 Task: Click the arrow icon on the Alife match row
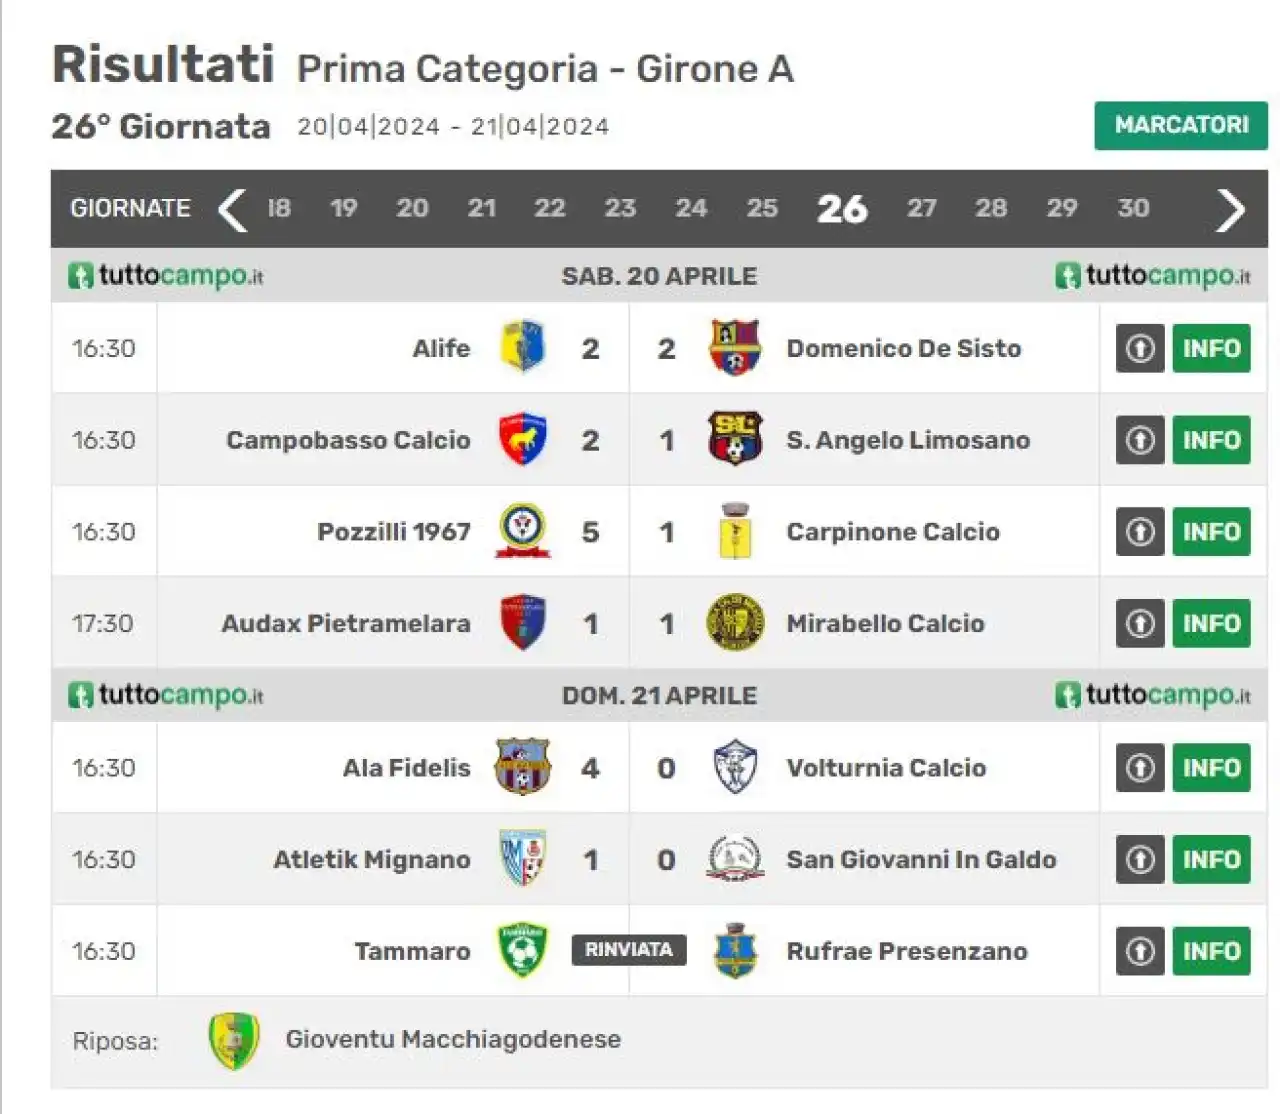click(x=1140, y=348)
